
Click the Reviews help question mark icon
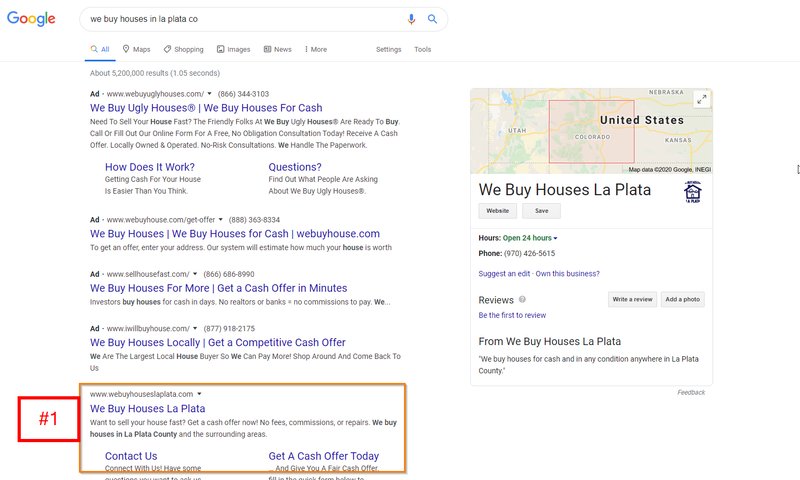tap(522, 299)
